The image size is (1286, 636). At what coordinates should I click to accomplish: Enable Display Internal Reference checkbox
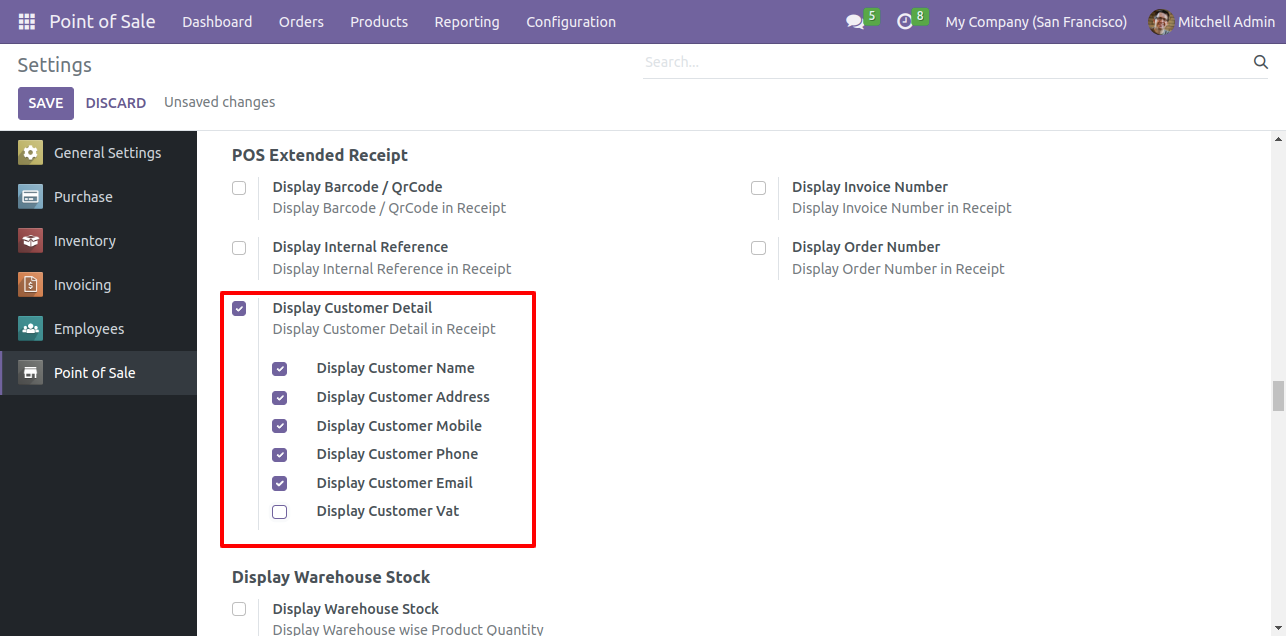[x=239, y=248]
